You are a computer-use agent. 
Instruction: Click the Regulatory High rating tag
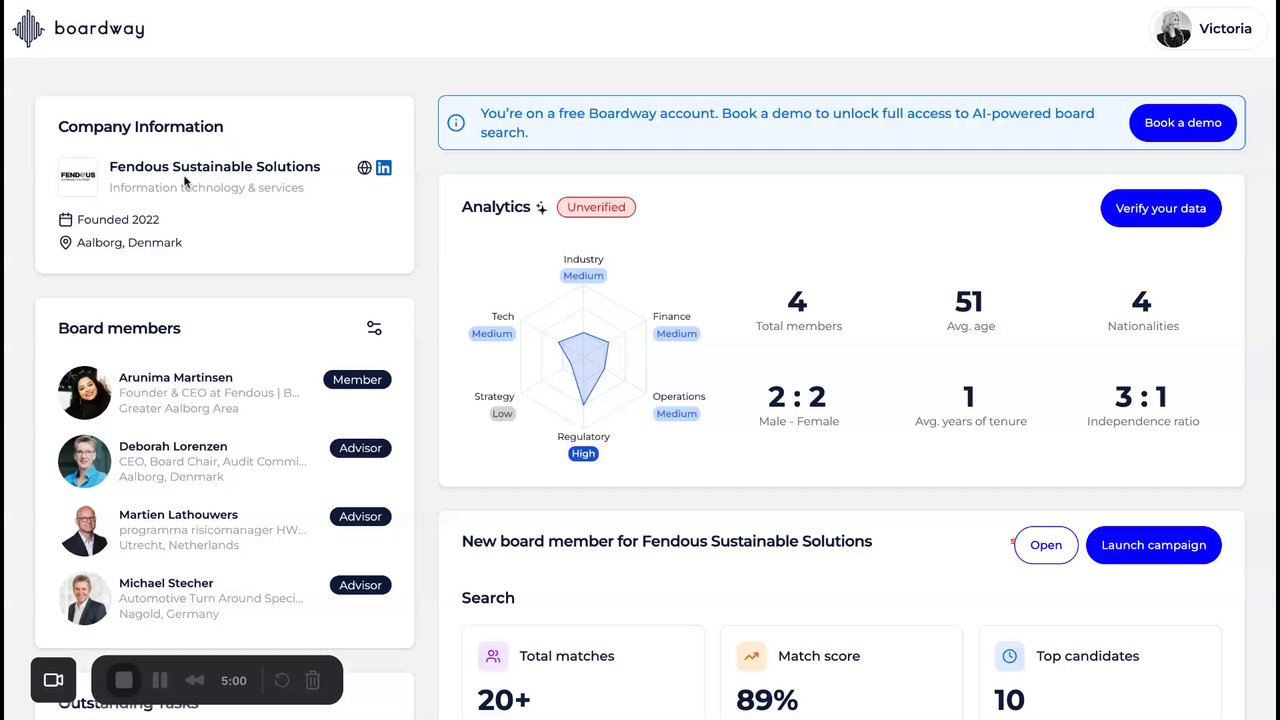click(x=583, y=454)
